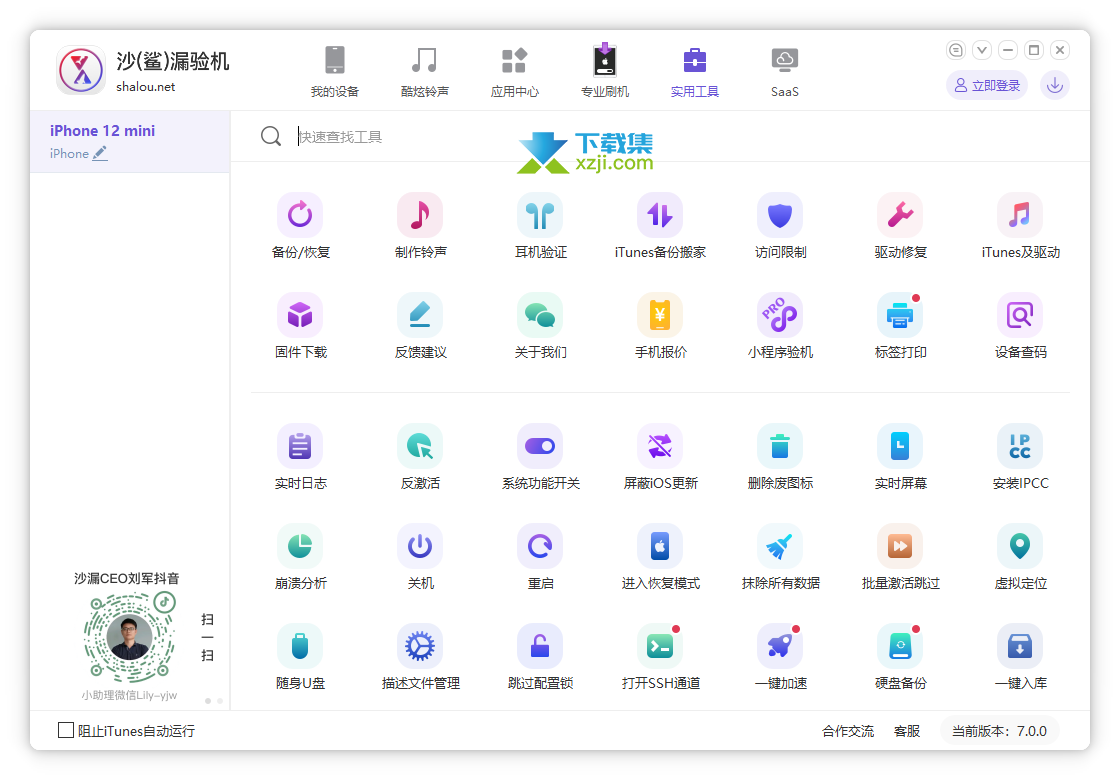The height and width of the screenshot is (780, 1120).
Task: Click the second carousel dot in sidebar
Action: 220,701
